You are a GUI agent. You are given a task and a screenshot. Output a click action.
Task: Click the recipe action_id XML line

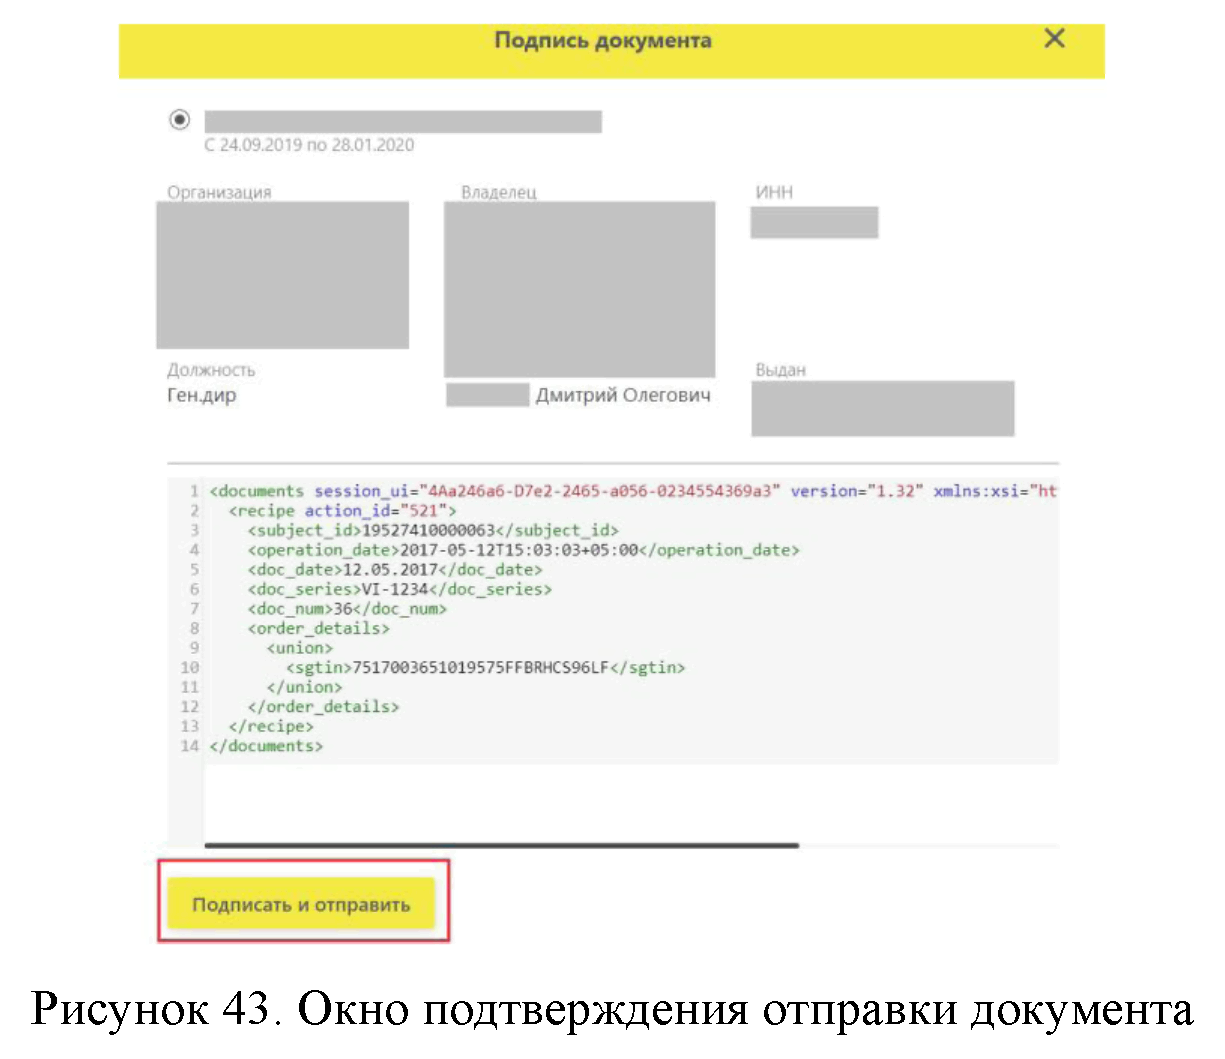coord(342,511)
